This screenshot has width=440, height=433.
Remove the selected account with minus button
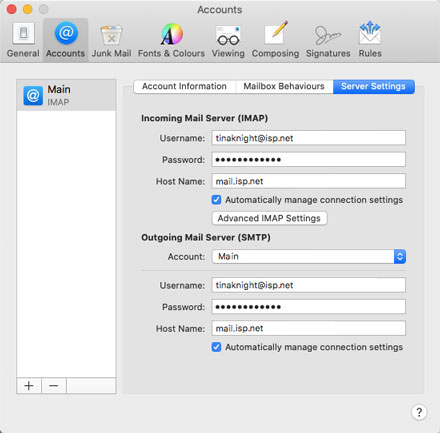[54, 386]
